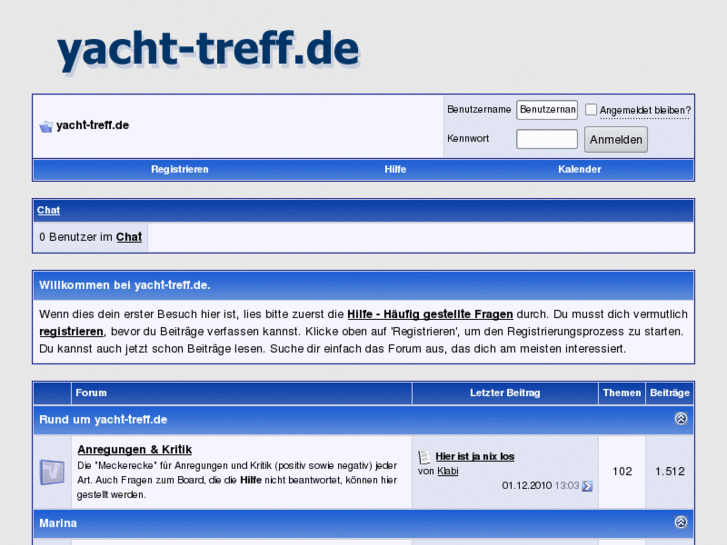Image resolution: width=727 pixels, height=545 pixels.
Task: Click the bold 'Hilfe' in the forum description
Action: click(x=250, y=480)
